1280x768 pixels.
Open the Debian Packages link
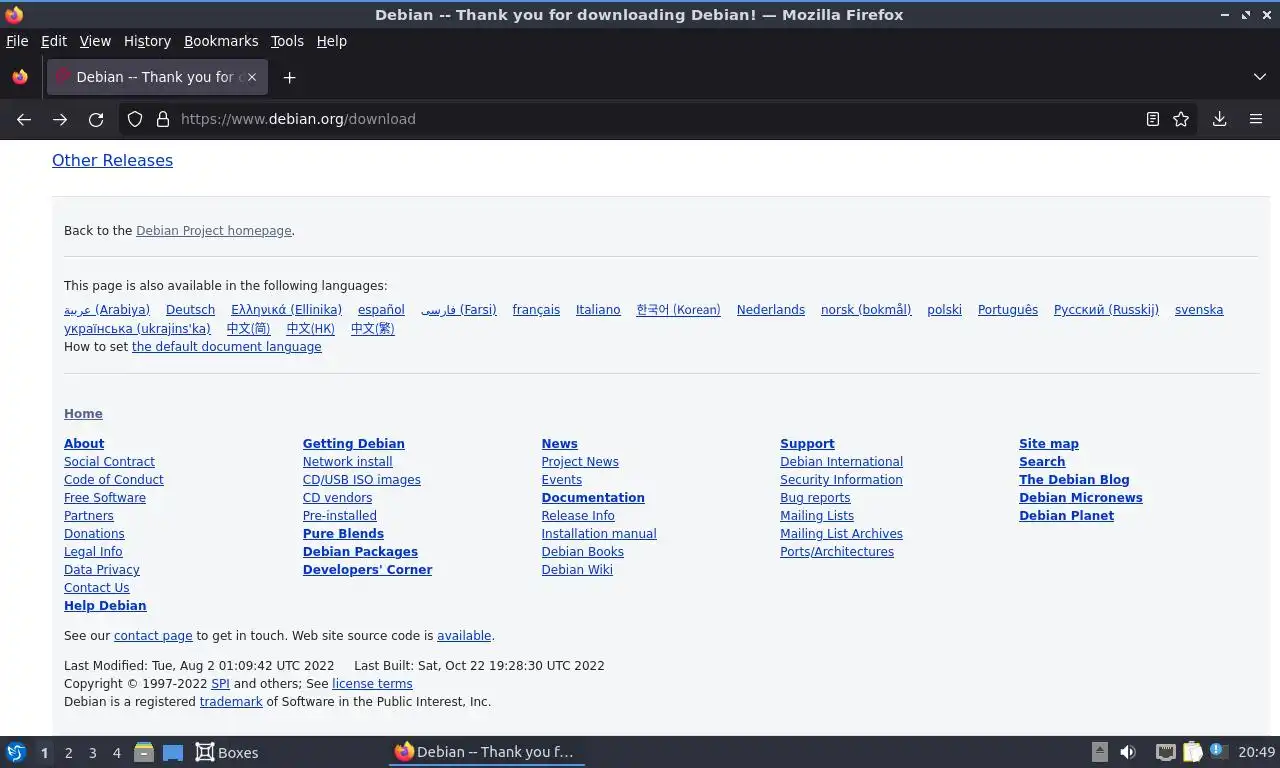(360, 552)
